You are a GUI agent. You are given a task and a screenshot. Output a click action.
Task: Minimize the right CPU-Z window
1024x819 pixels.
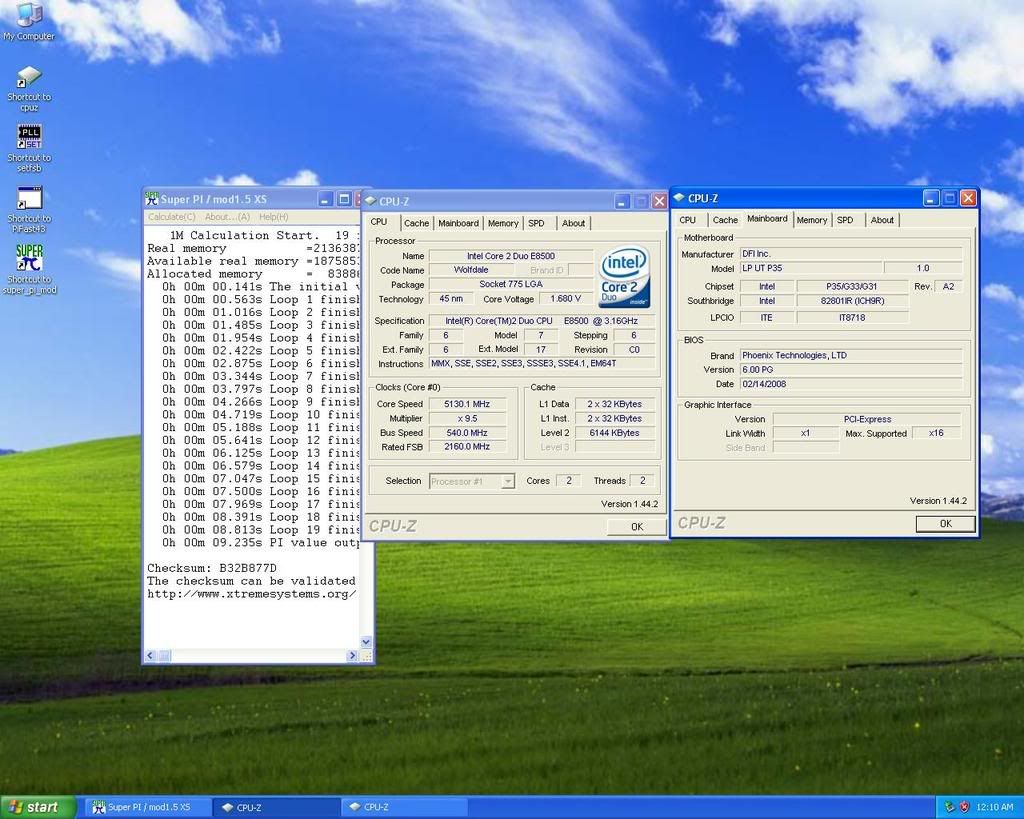[x=931, y=198]
